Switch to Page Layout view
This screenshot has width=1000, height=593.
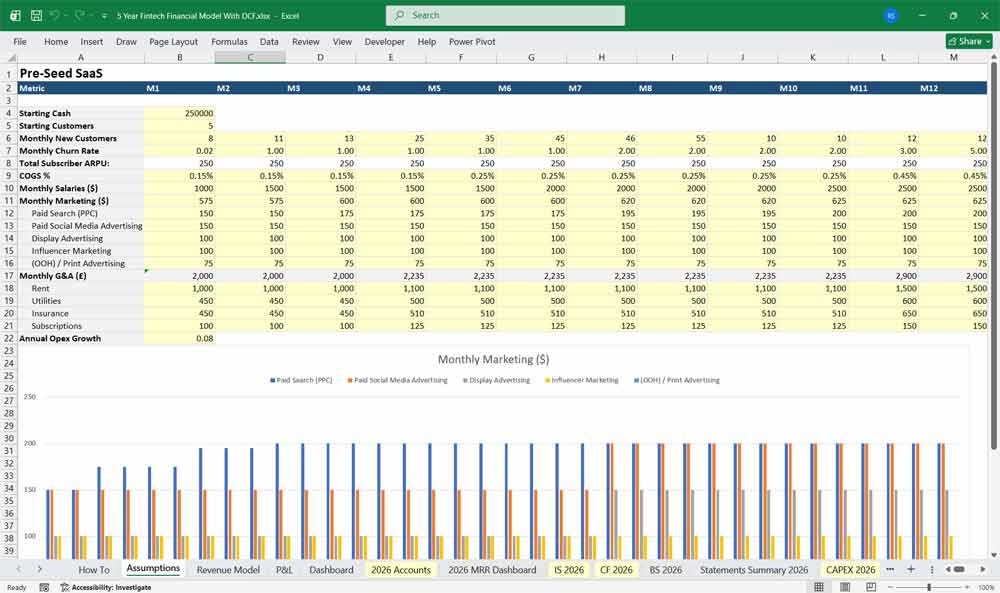[x=845, y=587]
